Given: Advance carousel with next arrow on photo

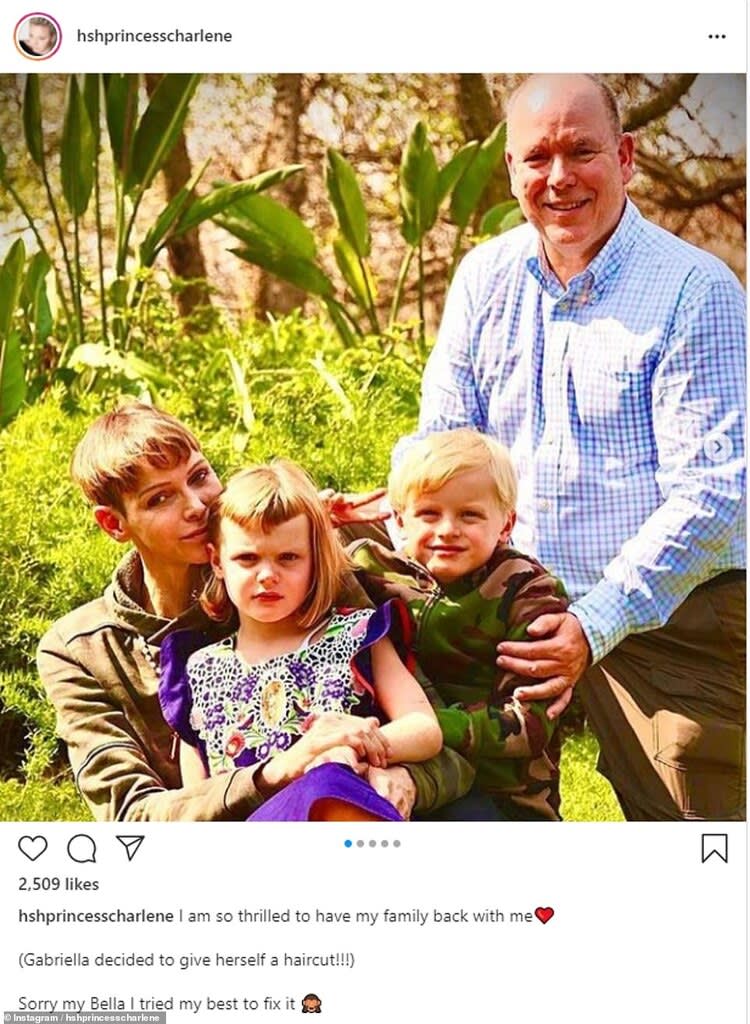Looking at the screenshot, I should [717, 447].
